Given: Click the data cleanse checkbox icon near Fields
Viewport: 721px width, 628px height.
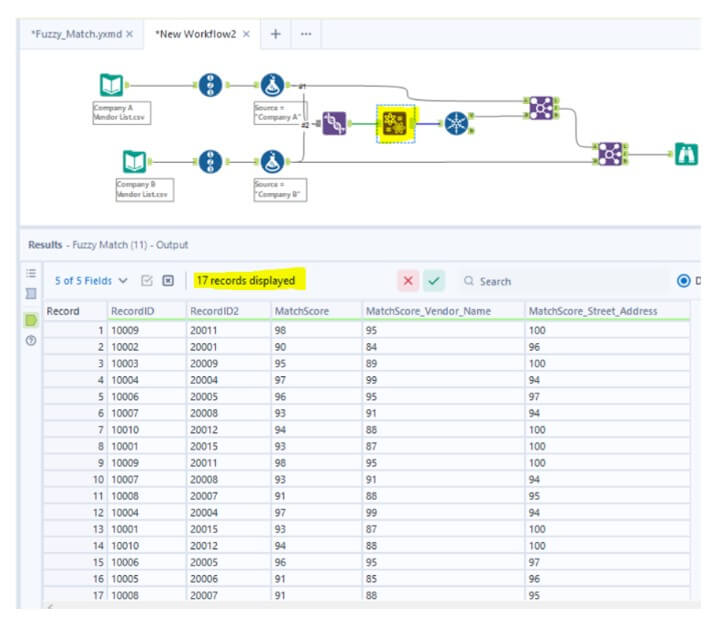Looking at the screenshot, I should point(147,280).
